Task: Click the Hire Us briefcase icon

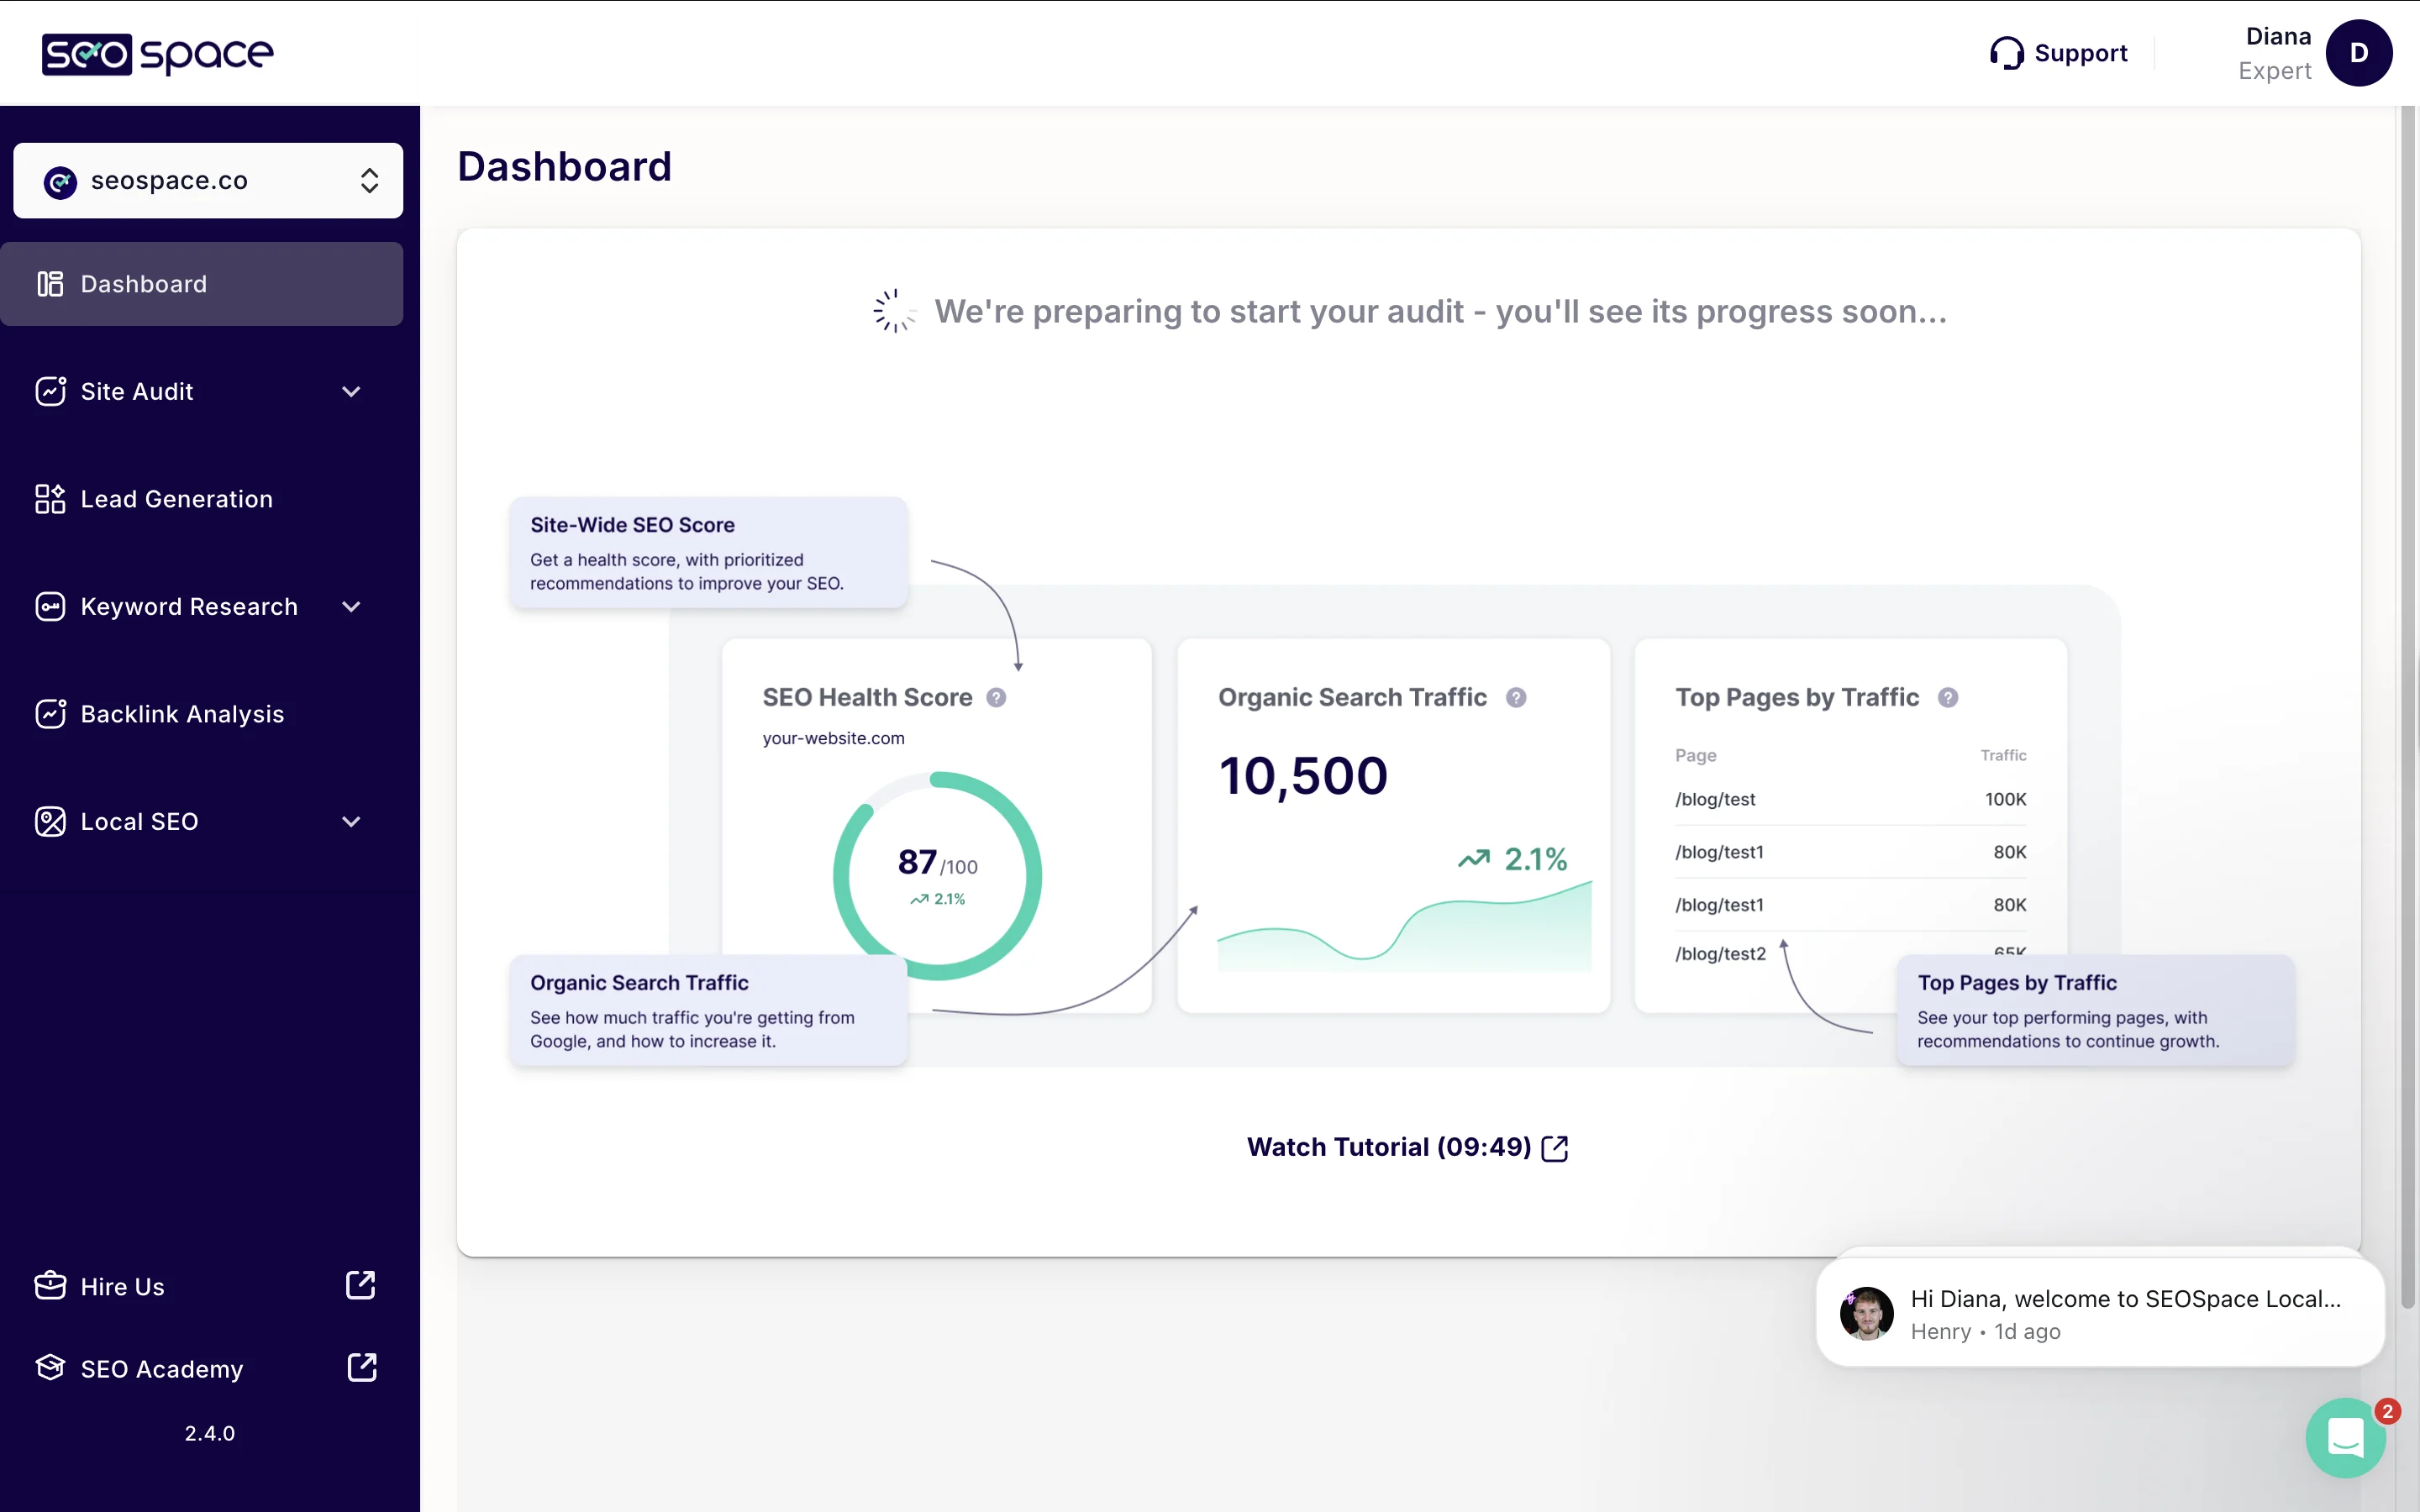Action: [50, 1286]
